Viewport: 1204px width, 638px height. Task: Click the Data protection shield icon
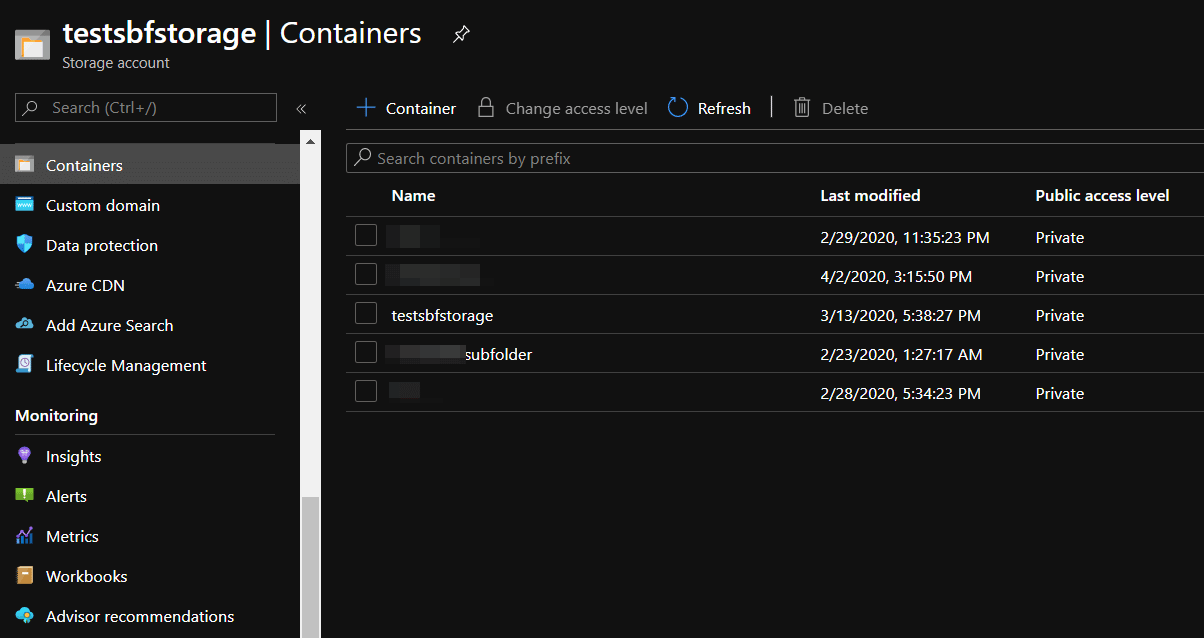pos(25,245)
